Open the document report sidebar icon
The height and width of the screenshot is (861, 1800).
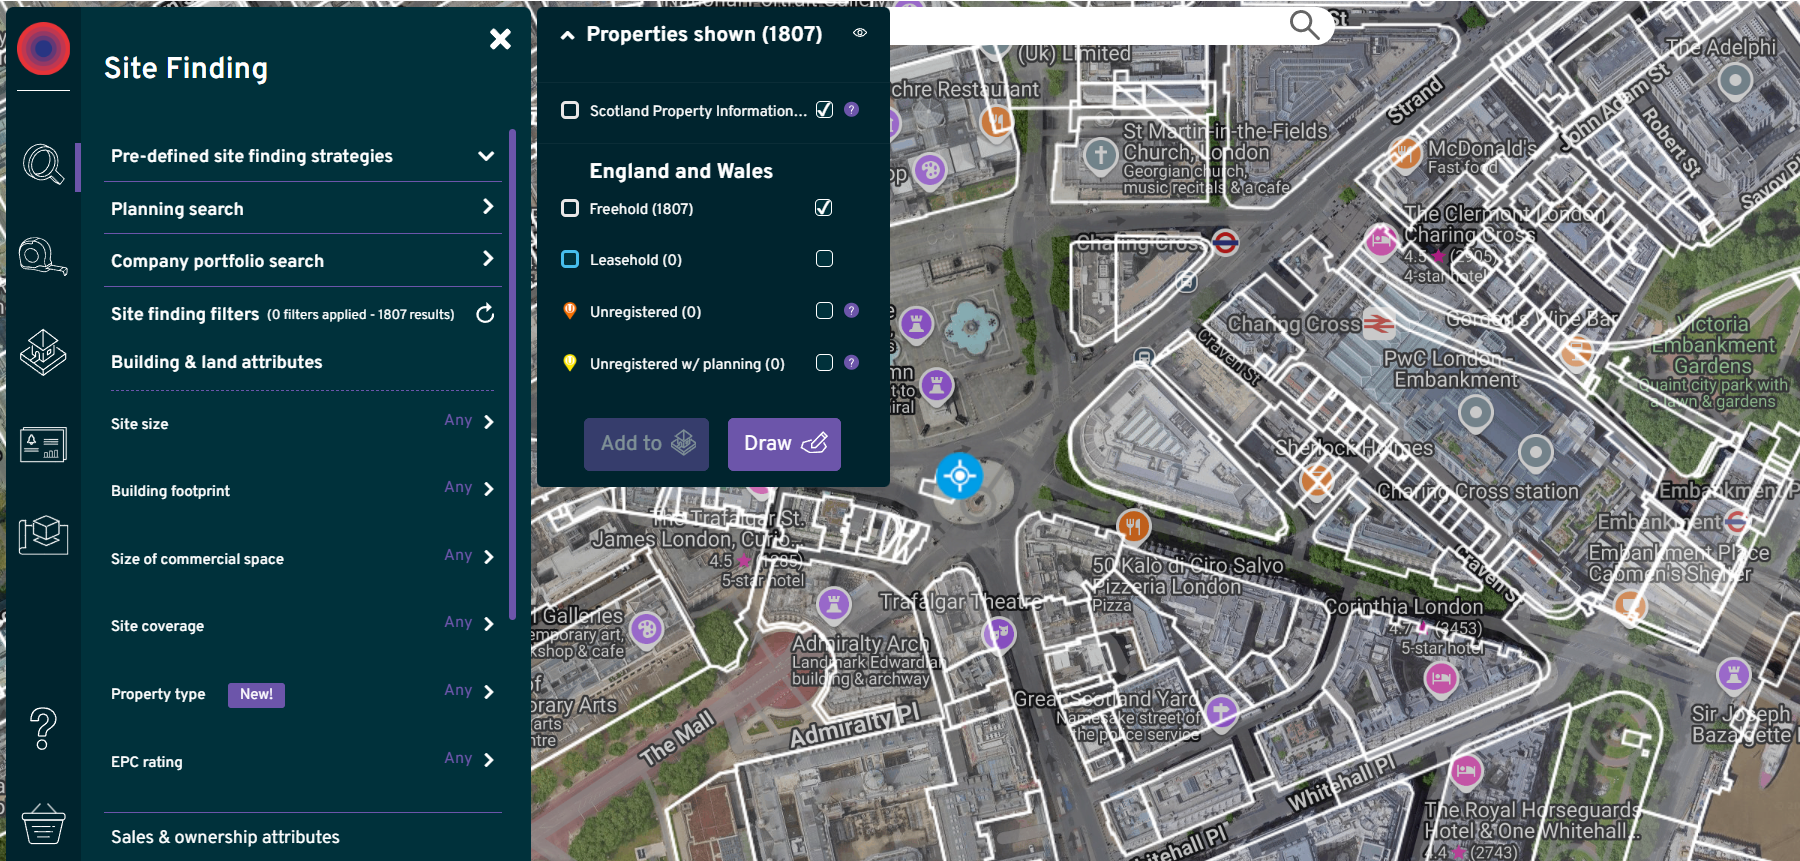coord(43,444)
